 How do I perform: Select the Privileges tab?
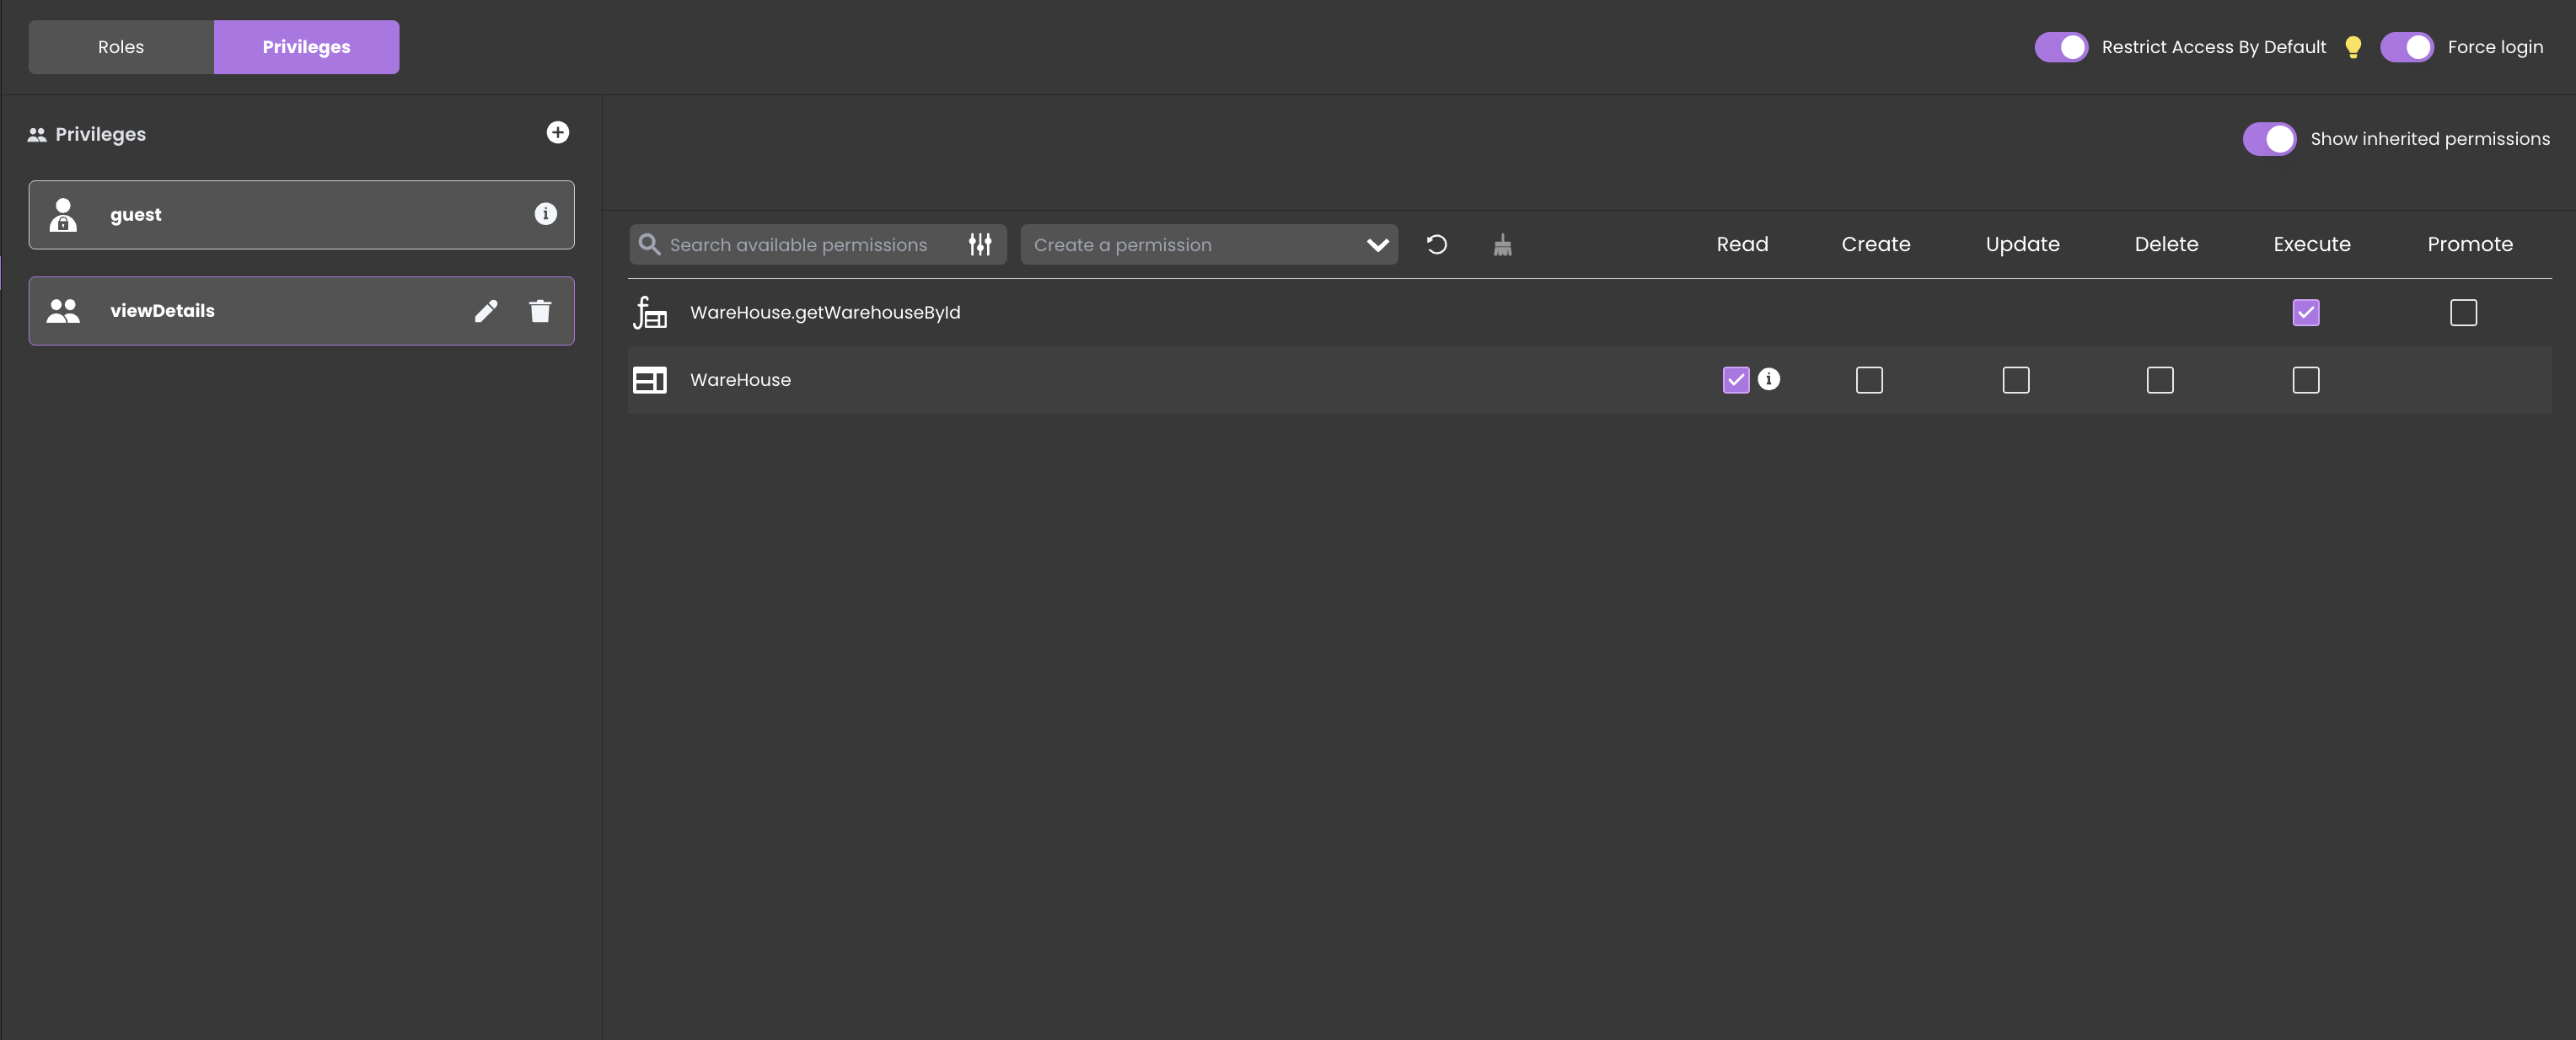(x=306, y=47)
